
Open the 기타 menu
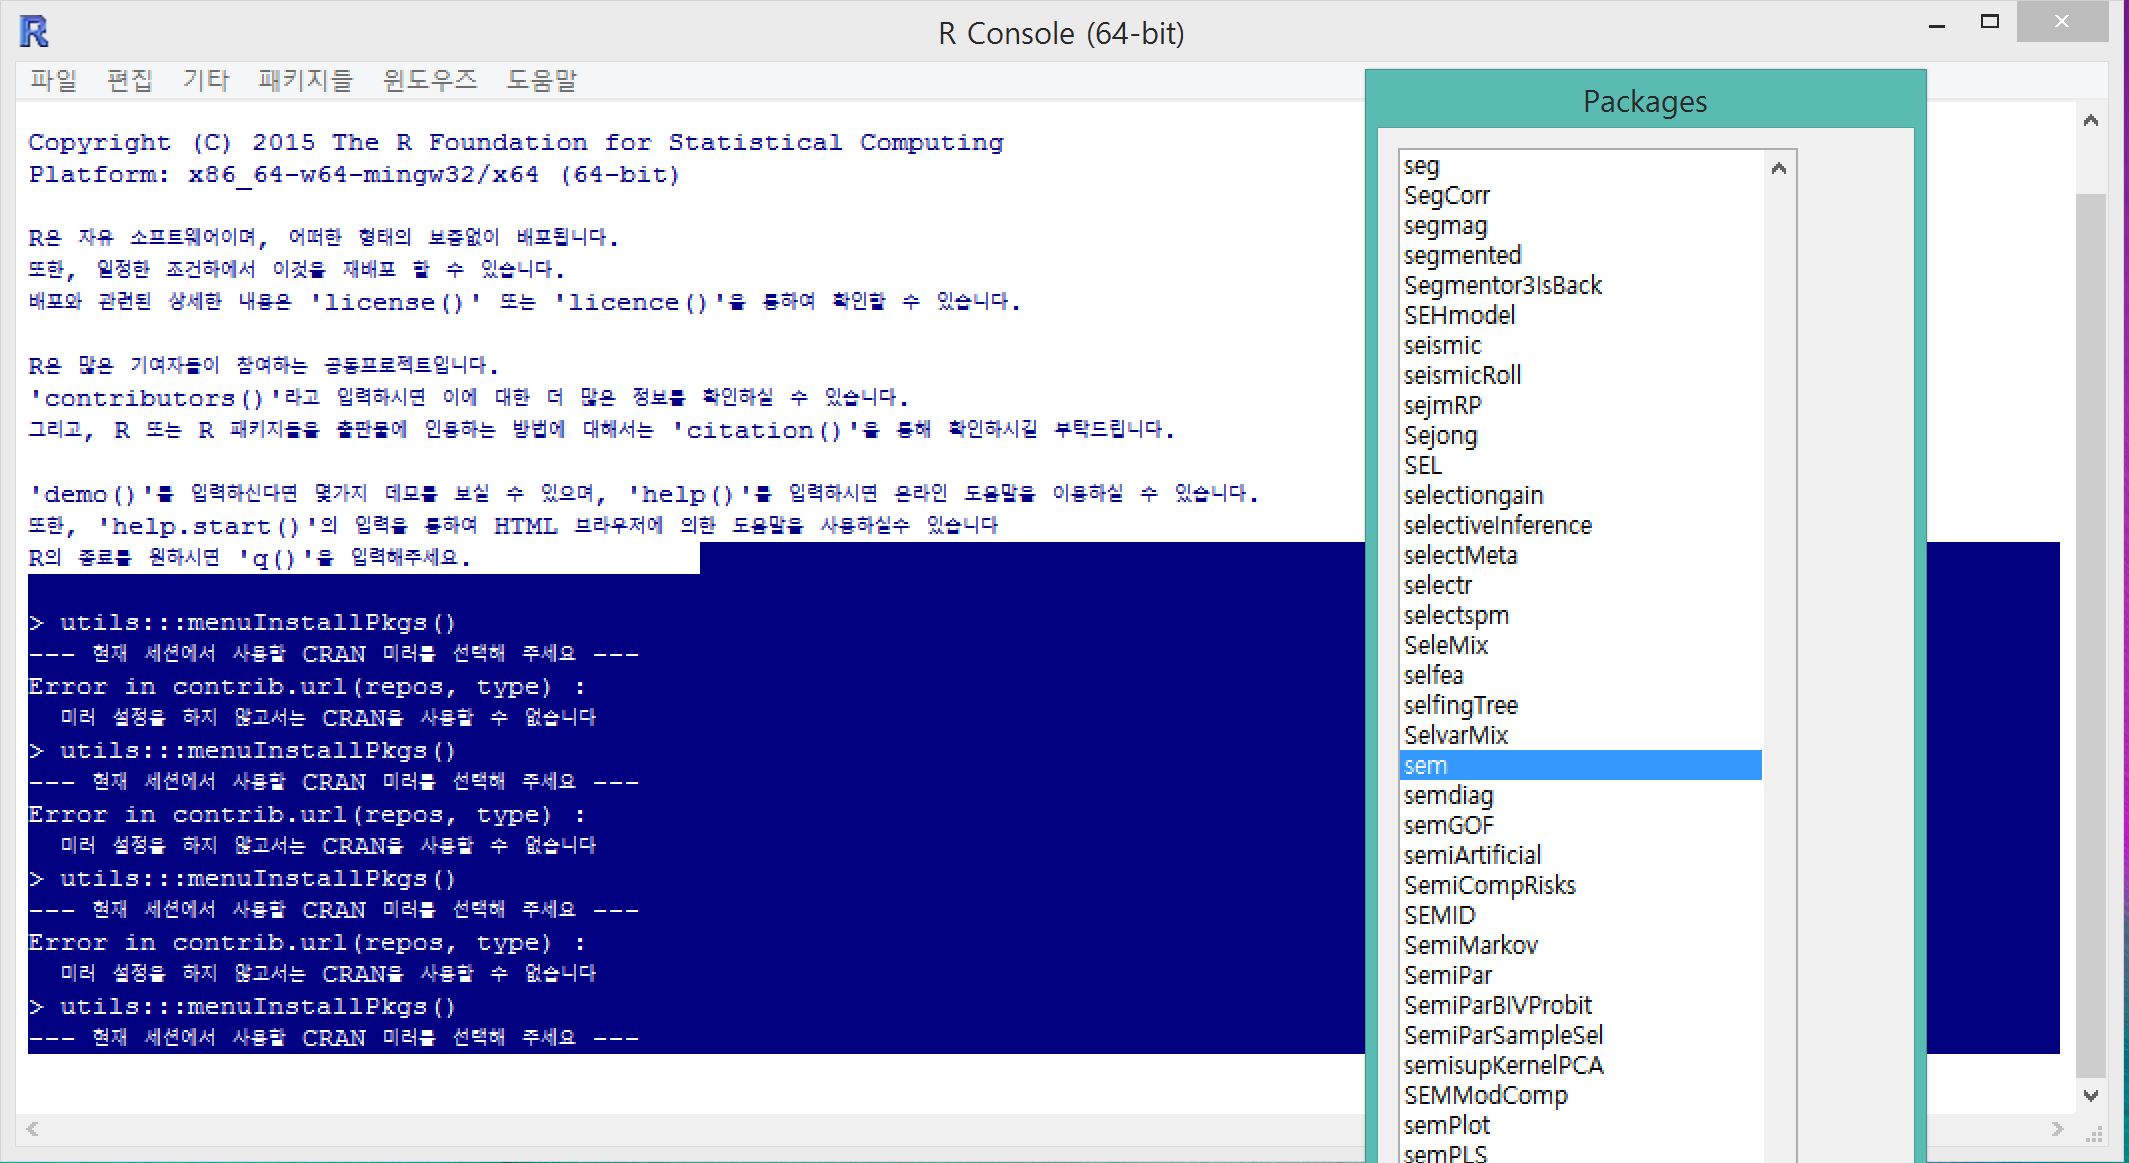206,80
